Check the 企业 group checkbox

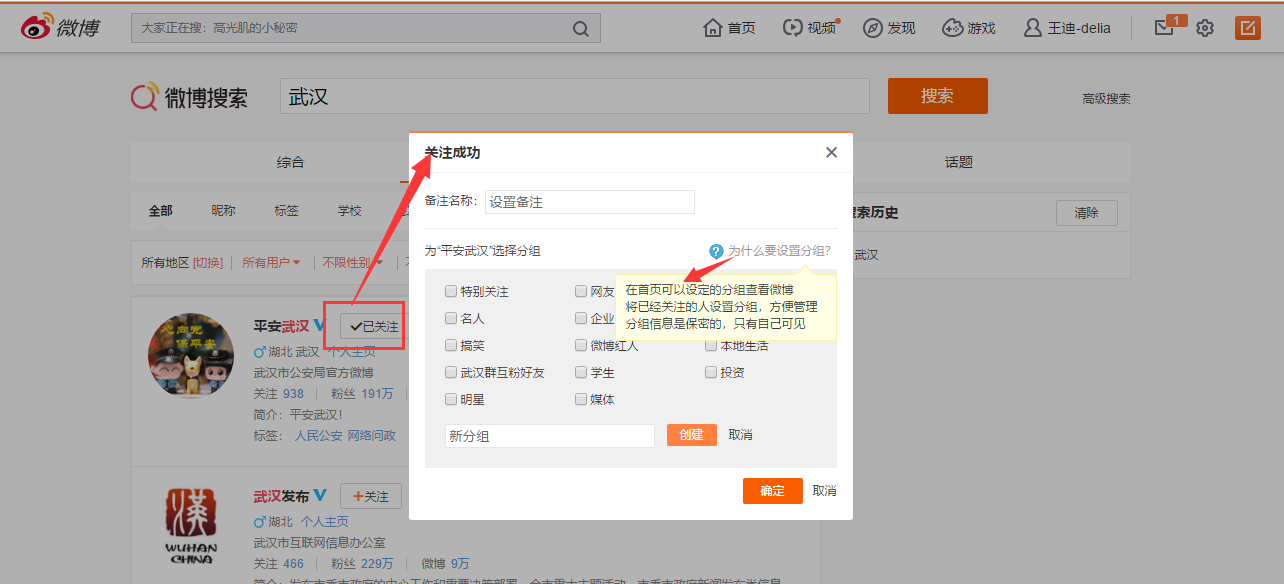coord(581,319)
